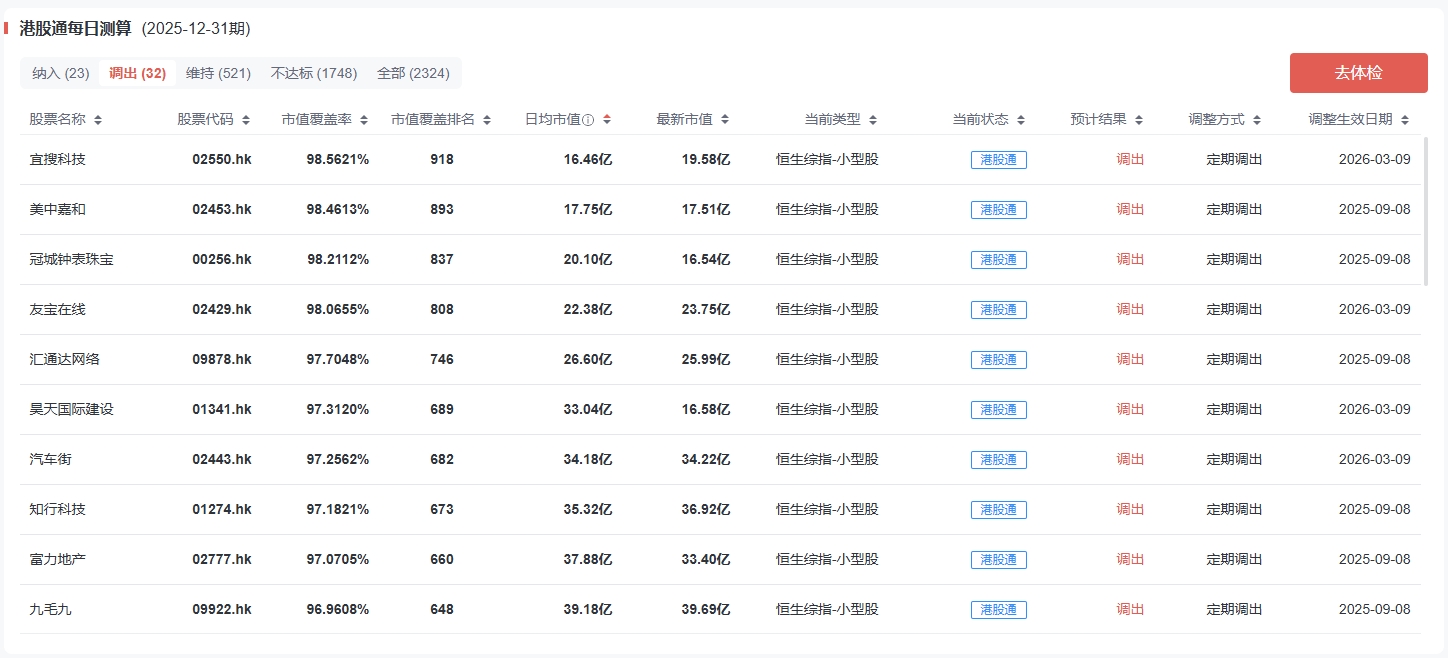Click 港股通 tag in 汽车街 row
Viewport: 1448px width, 658px height.
pos(999,460)
